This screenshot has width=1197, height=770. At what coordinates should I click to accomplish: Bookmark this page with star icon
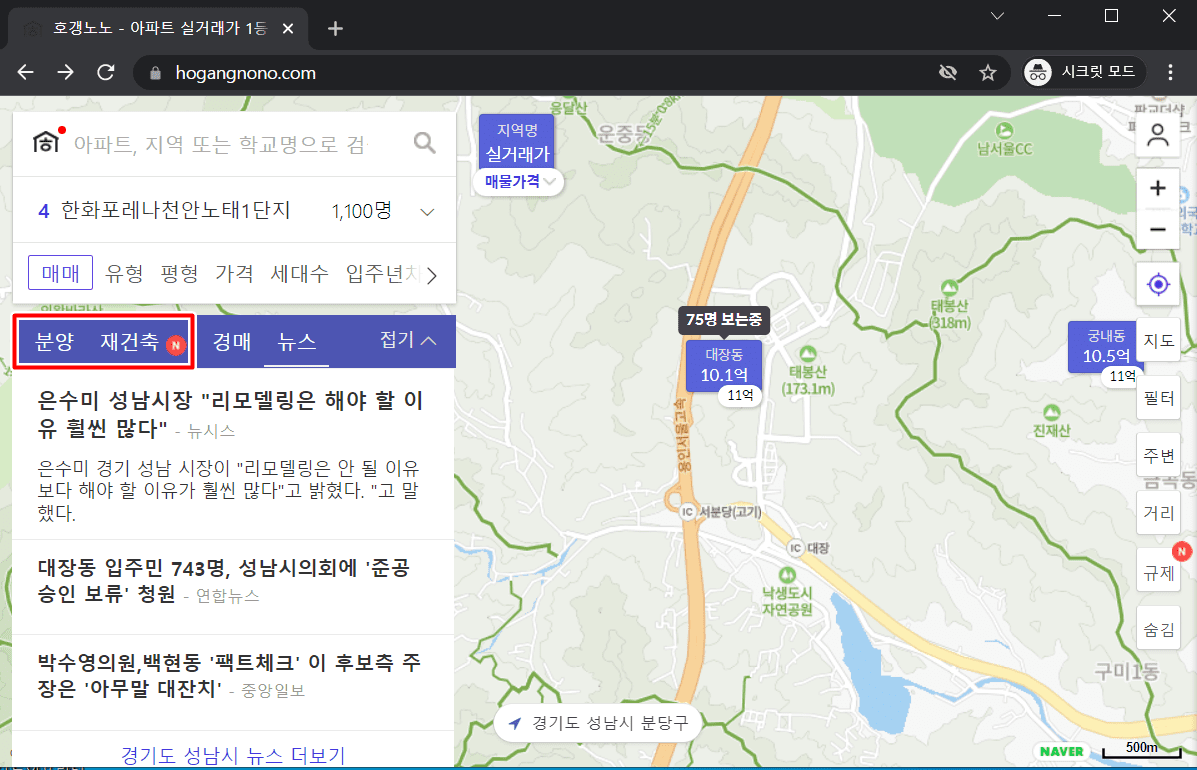[x=988, y=72]
